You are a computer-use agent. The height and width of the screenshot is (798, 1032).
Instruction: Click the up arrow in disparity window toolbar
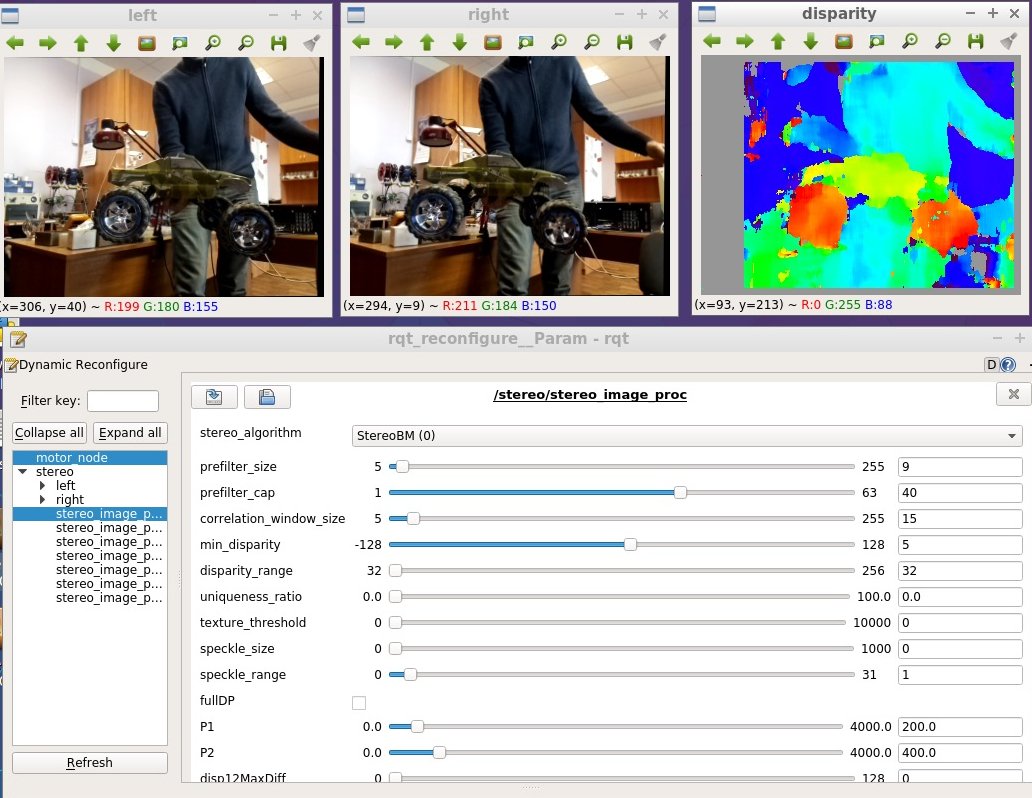(x=778, y=41)
